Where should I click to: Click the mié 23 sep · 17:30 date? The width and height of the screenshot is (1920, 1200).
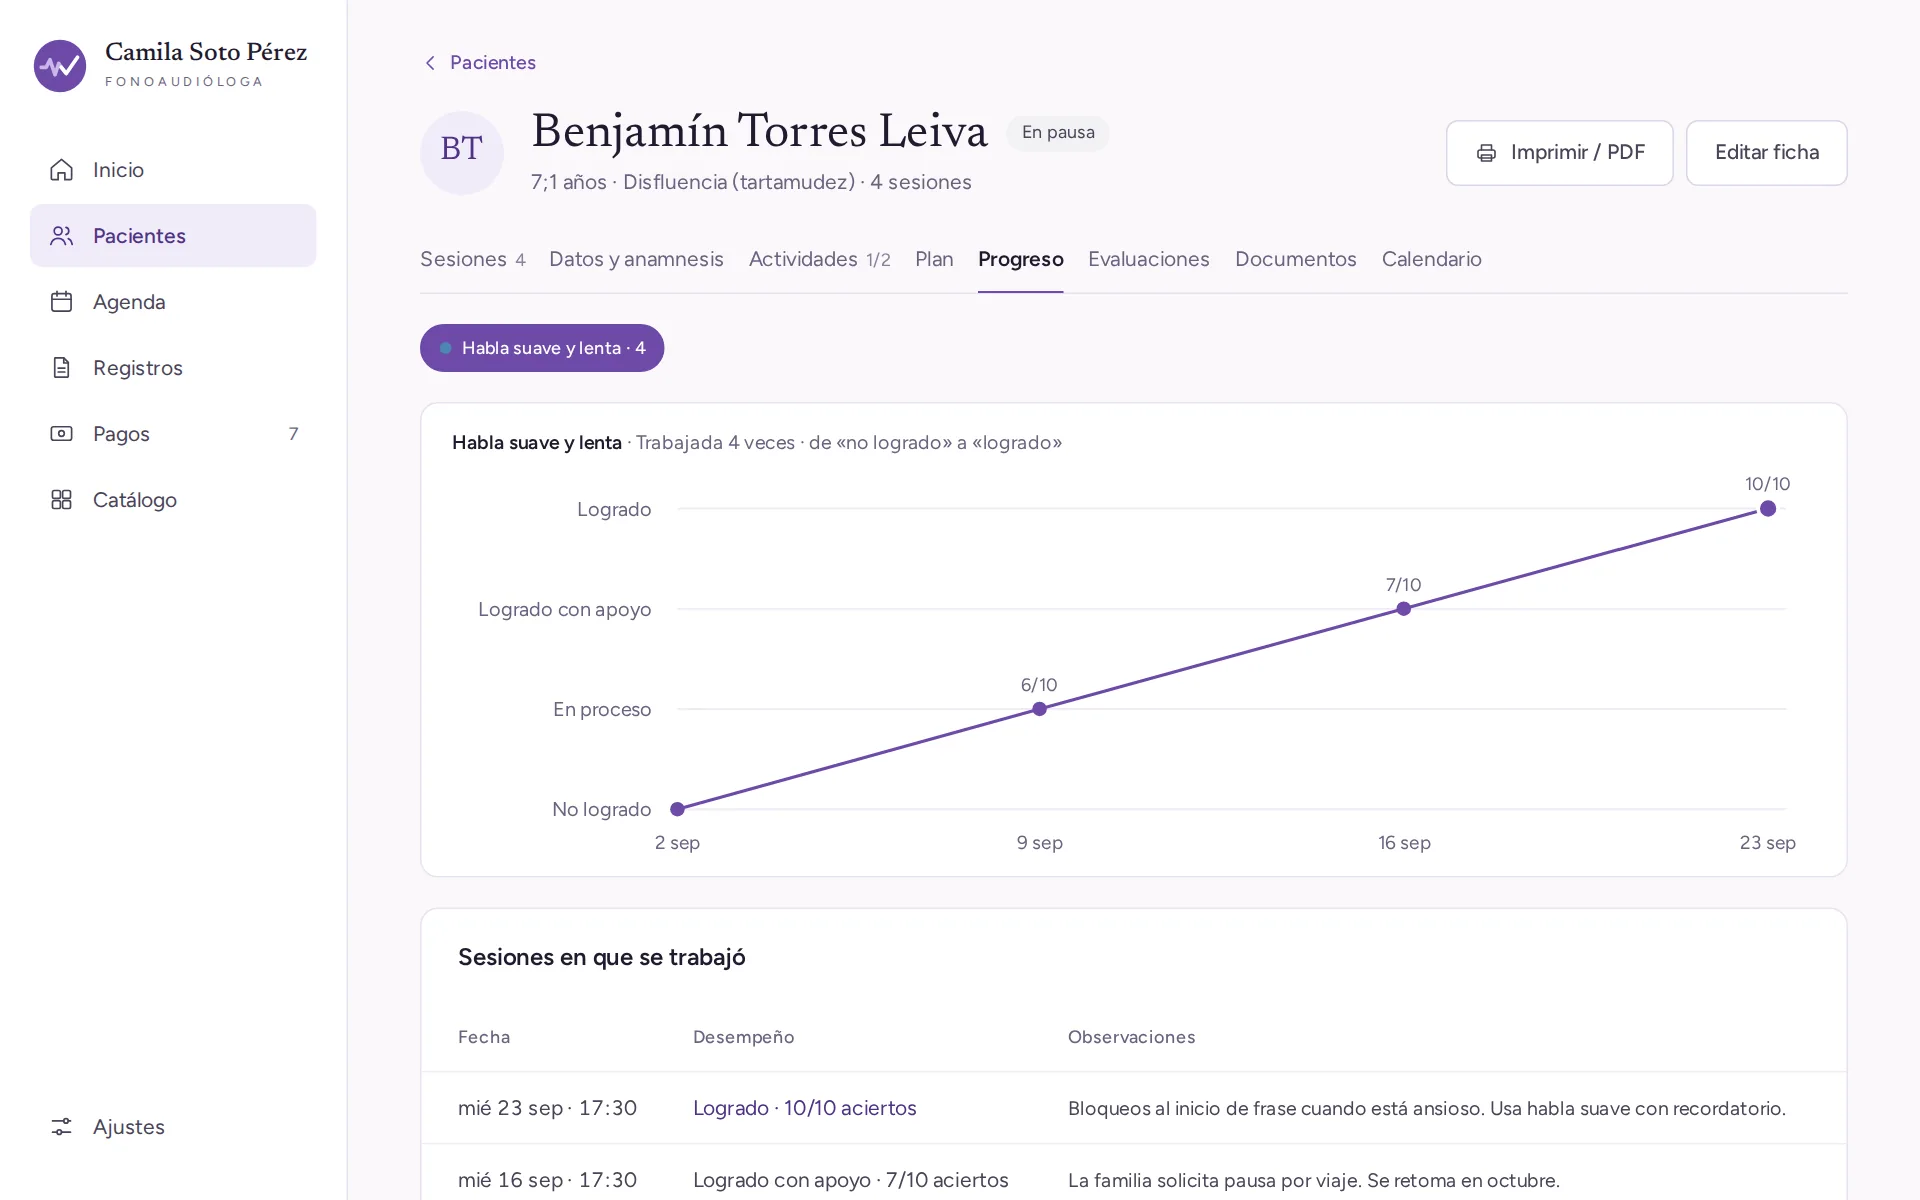[x=547, y=1108]
